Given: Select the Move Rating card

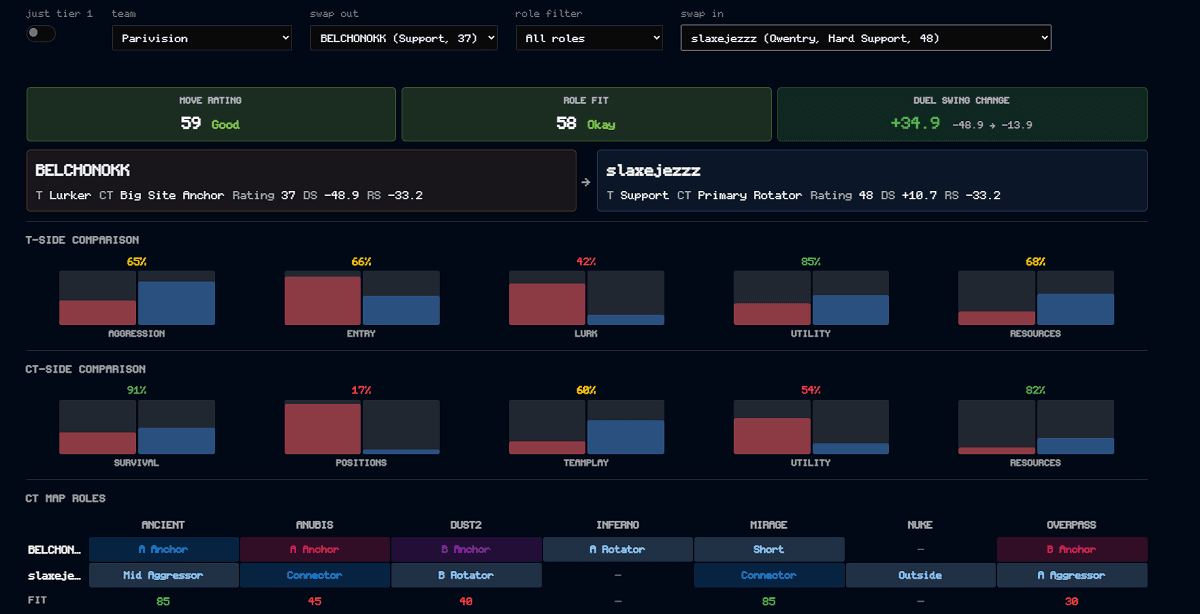Looking at the screenshot, I should click(x=211, y=114).
